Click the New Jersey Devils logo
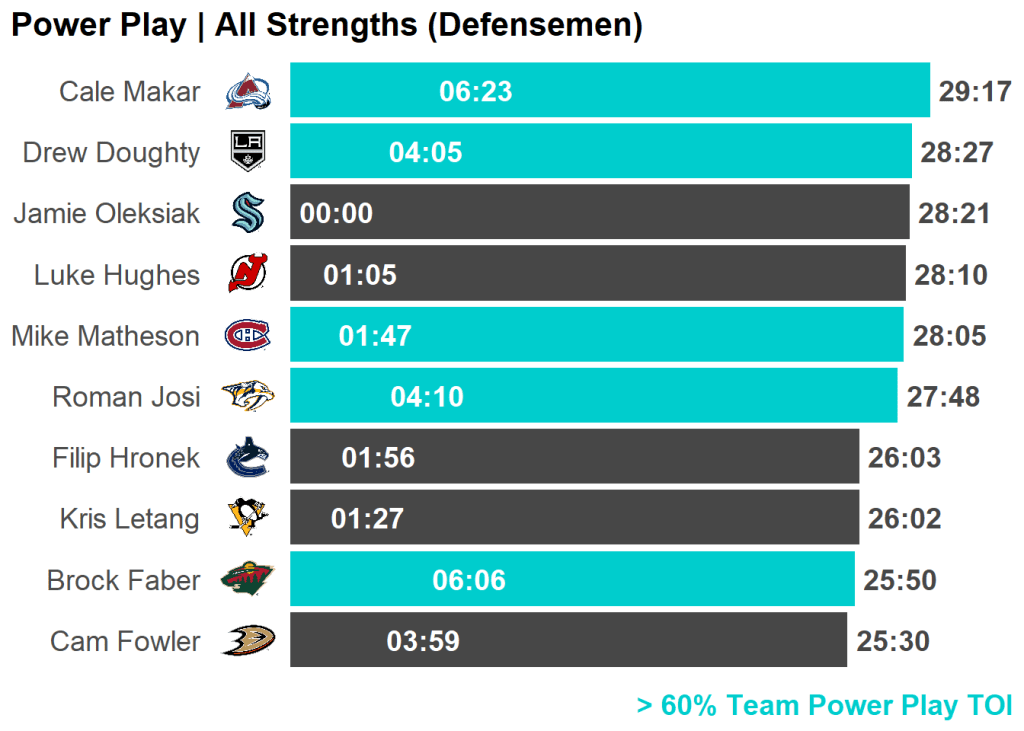The height and width of the screenshot is (731, 1024). tap(247, 274)
